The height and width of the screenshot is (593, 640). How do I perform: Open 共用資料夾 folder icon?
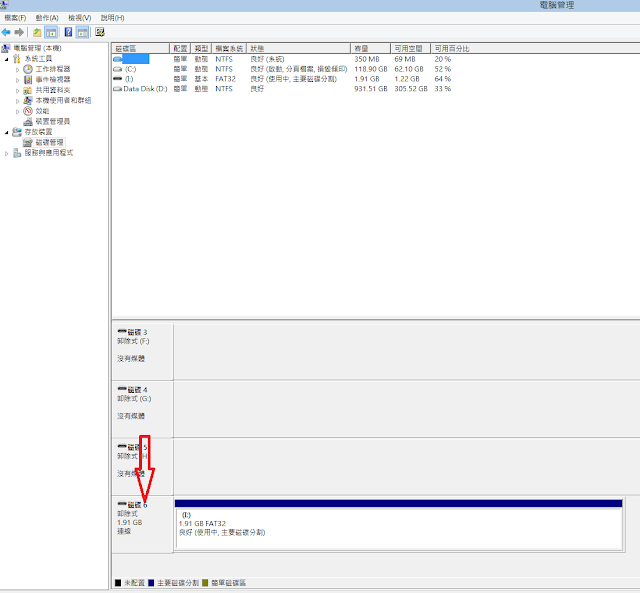tap(28, 90)
